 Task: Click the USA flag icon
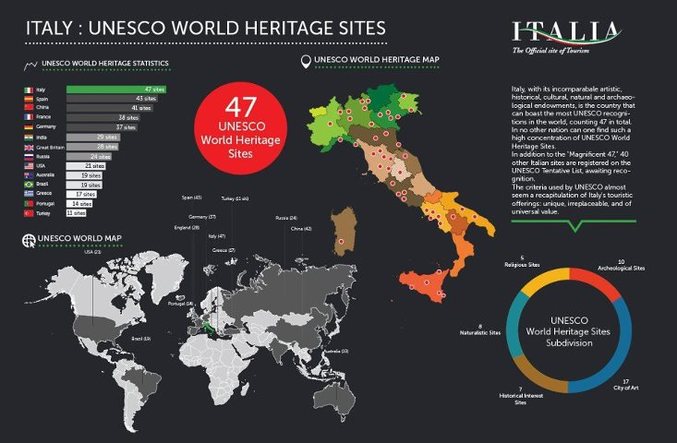27,164
